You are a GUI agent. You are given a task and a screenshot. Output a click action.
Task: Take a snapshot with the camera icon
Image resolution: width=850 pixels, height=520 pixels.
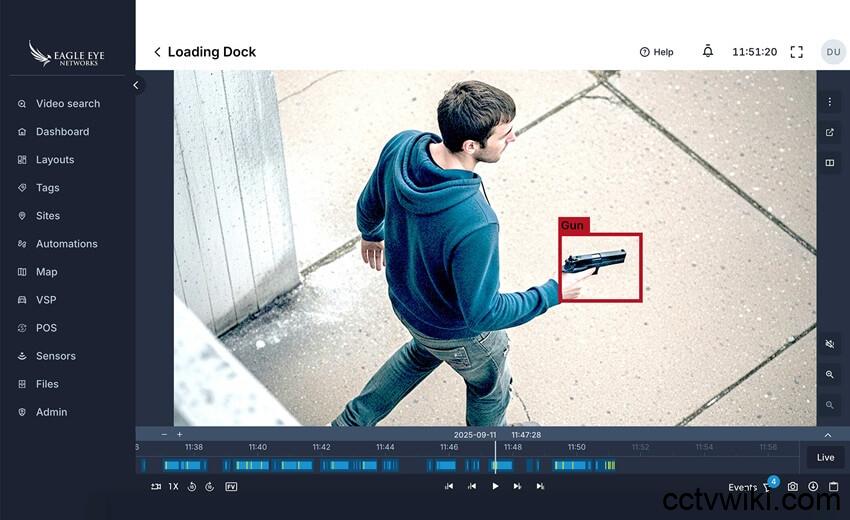pos(793,487)
